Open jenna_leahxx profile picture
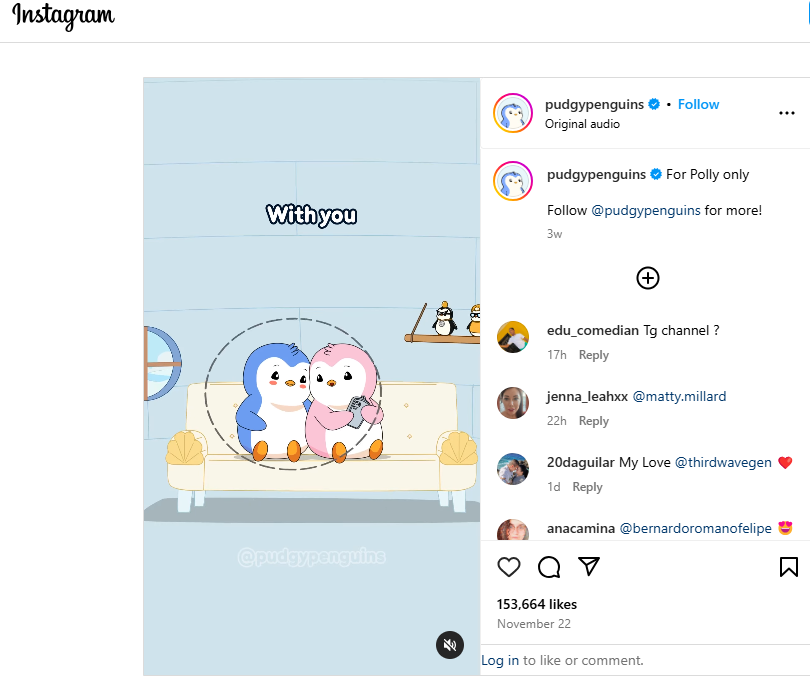Screen dimensions: 810x691 (513, 403)
